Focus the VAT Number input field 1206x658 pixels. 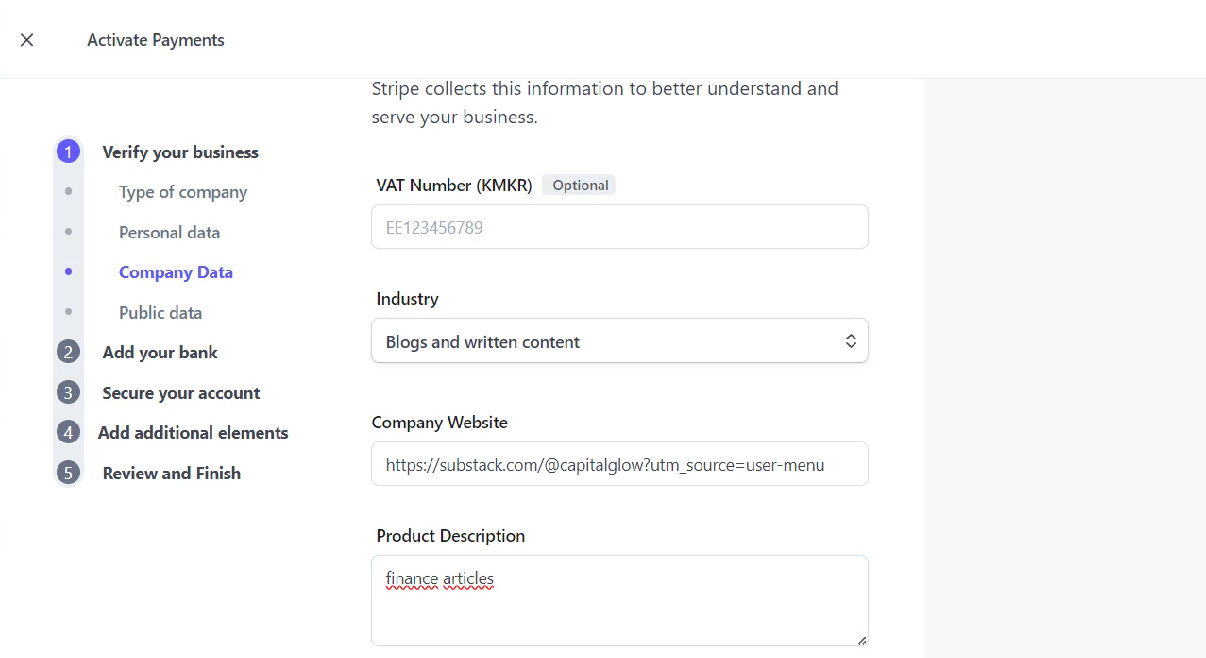619,227
